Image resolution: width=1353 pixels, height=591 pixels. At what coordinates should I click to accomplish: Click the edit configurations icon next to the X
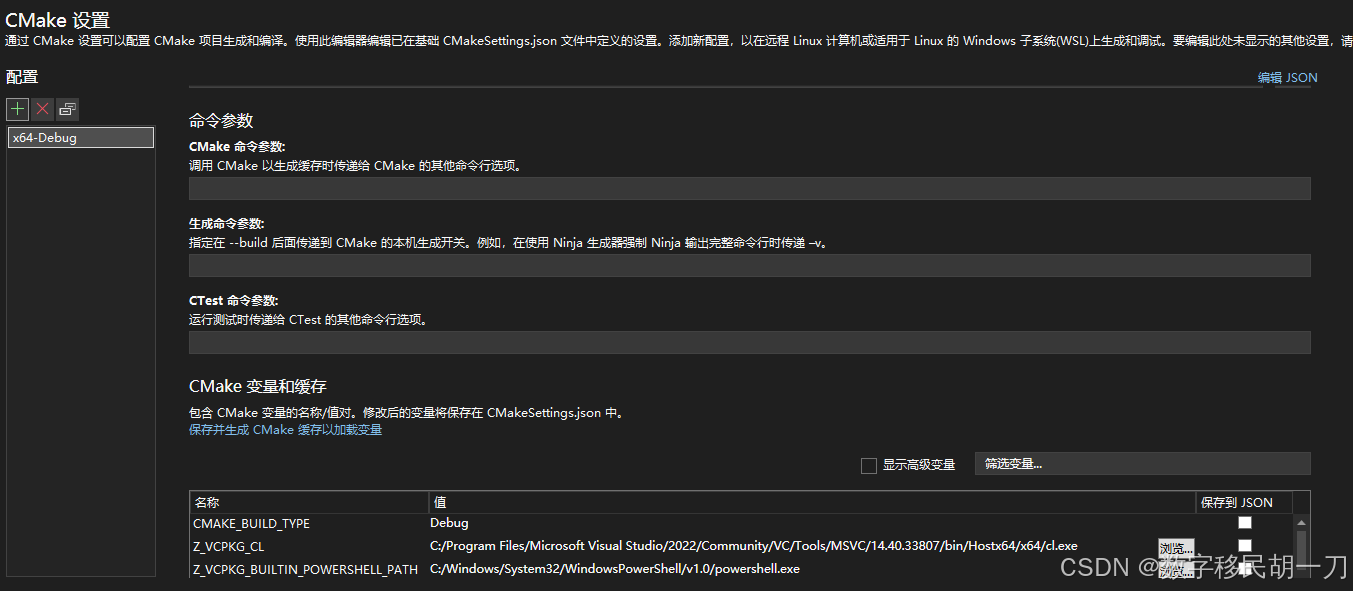pos(67,109)
